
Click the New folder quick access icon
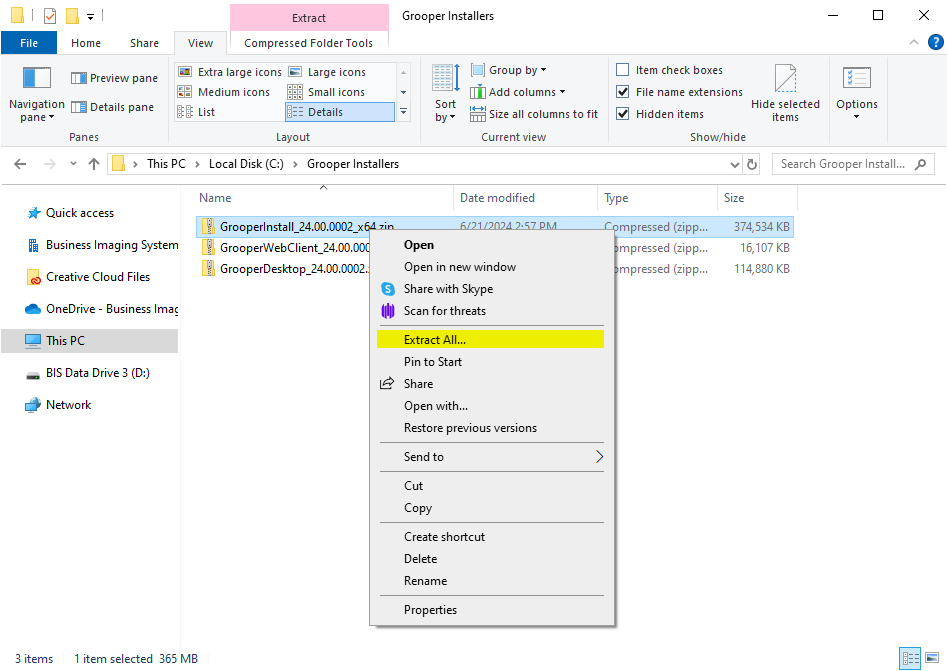(73, 16)
